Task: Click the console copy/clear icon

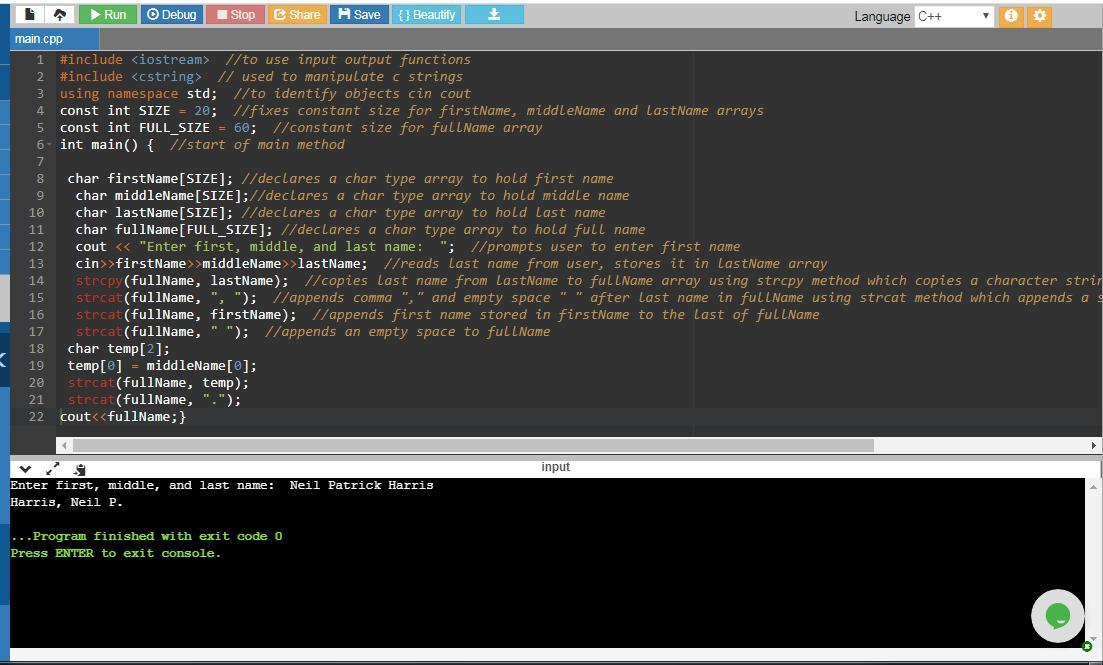Action: (x=80, y=468)
